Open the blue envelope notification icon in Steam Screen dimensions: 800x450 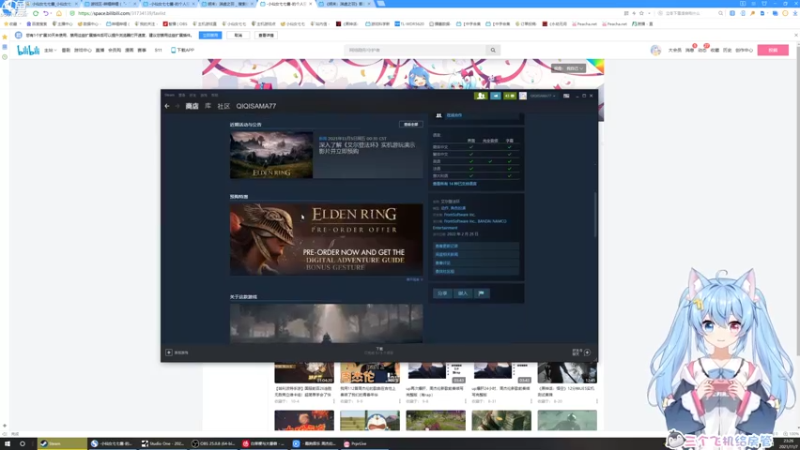(495, 96)
